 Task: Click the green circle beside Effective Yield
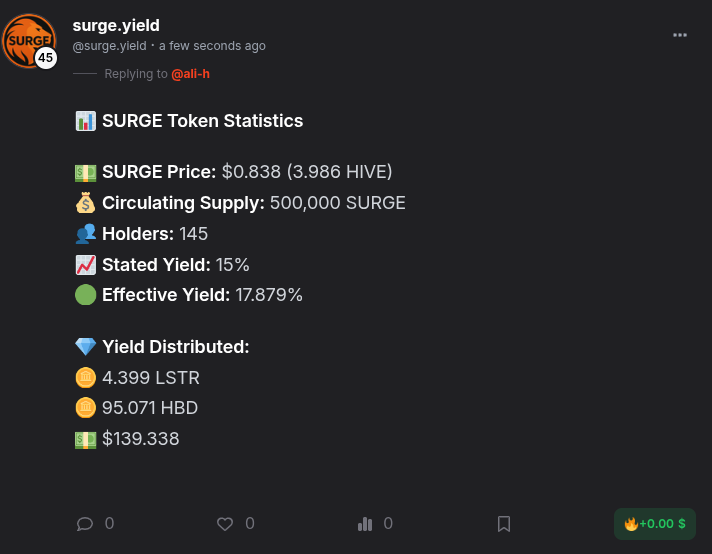(x=85, y=295)
